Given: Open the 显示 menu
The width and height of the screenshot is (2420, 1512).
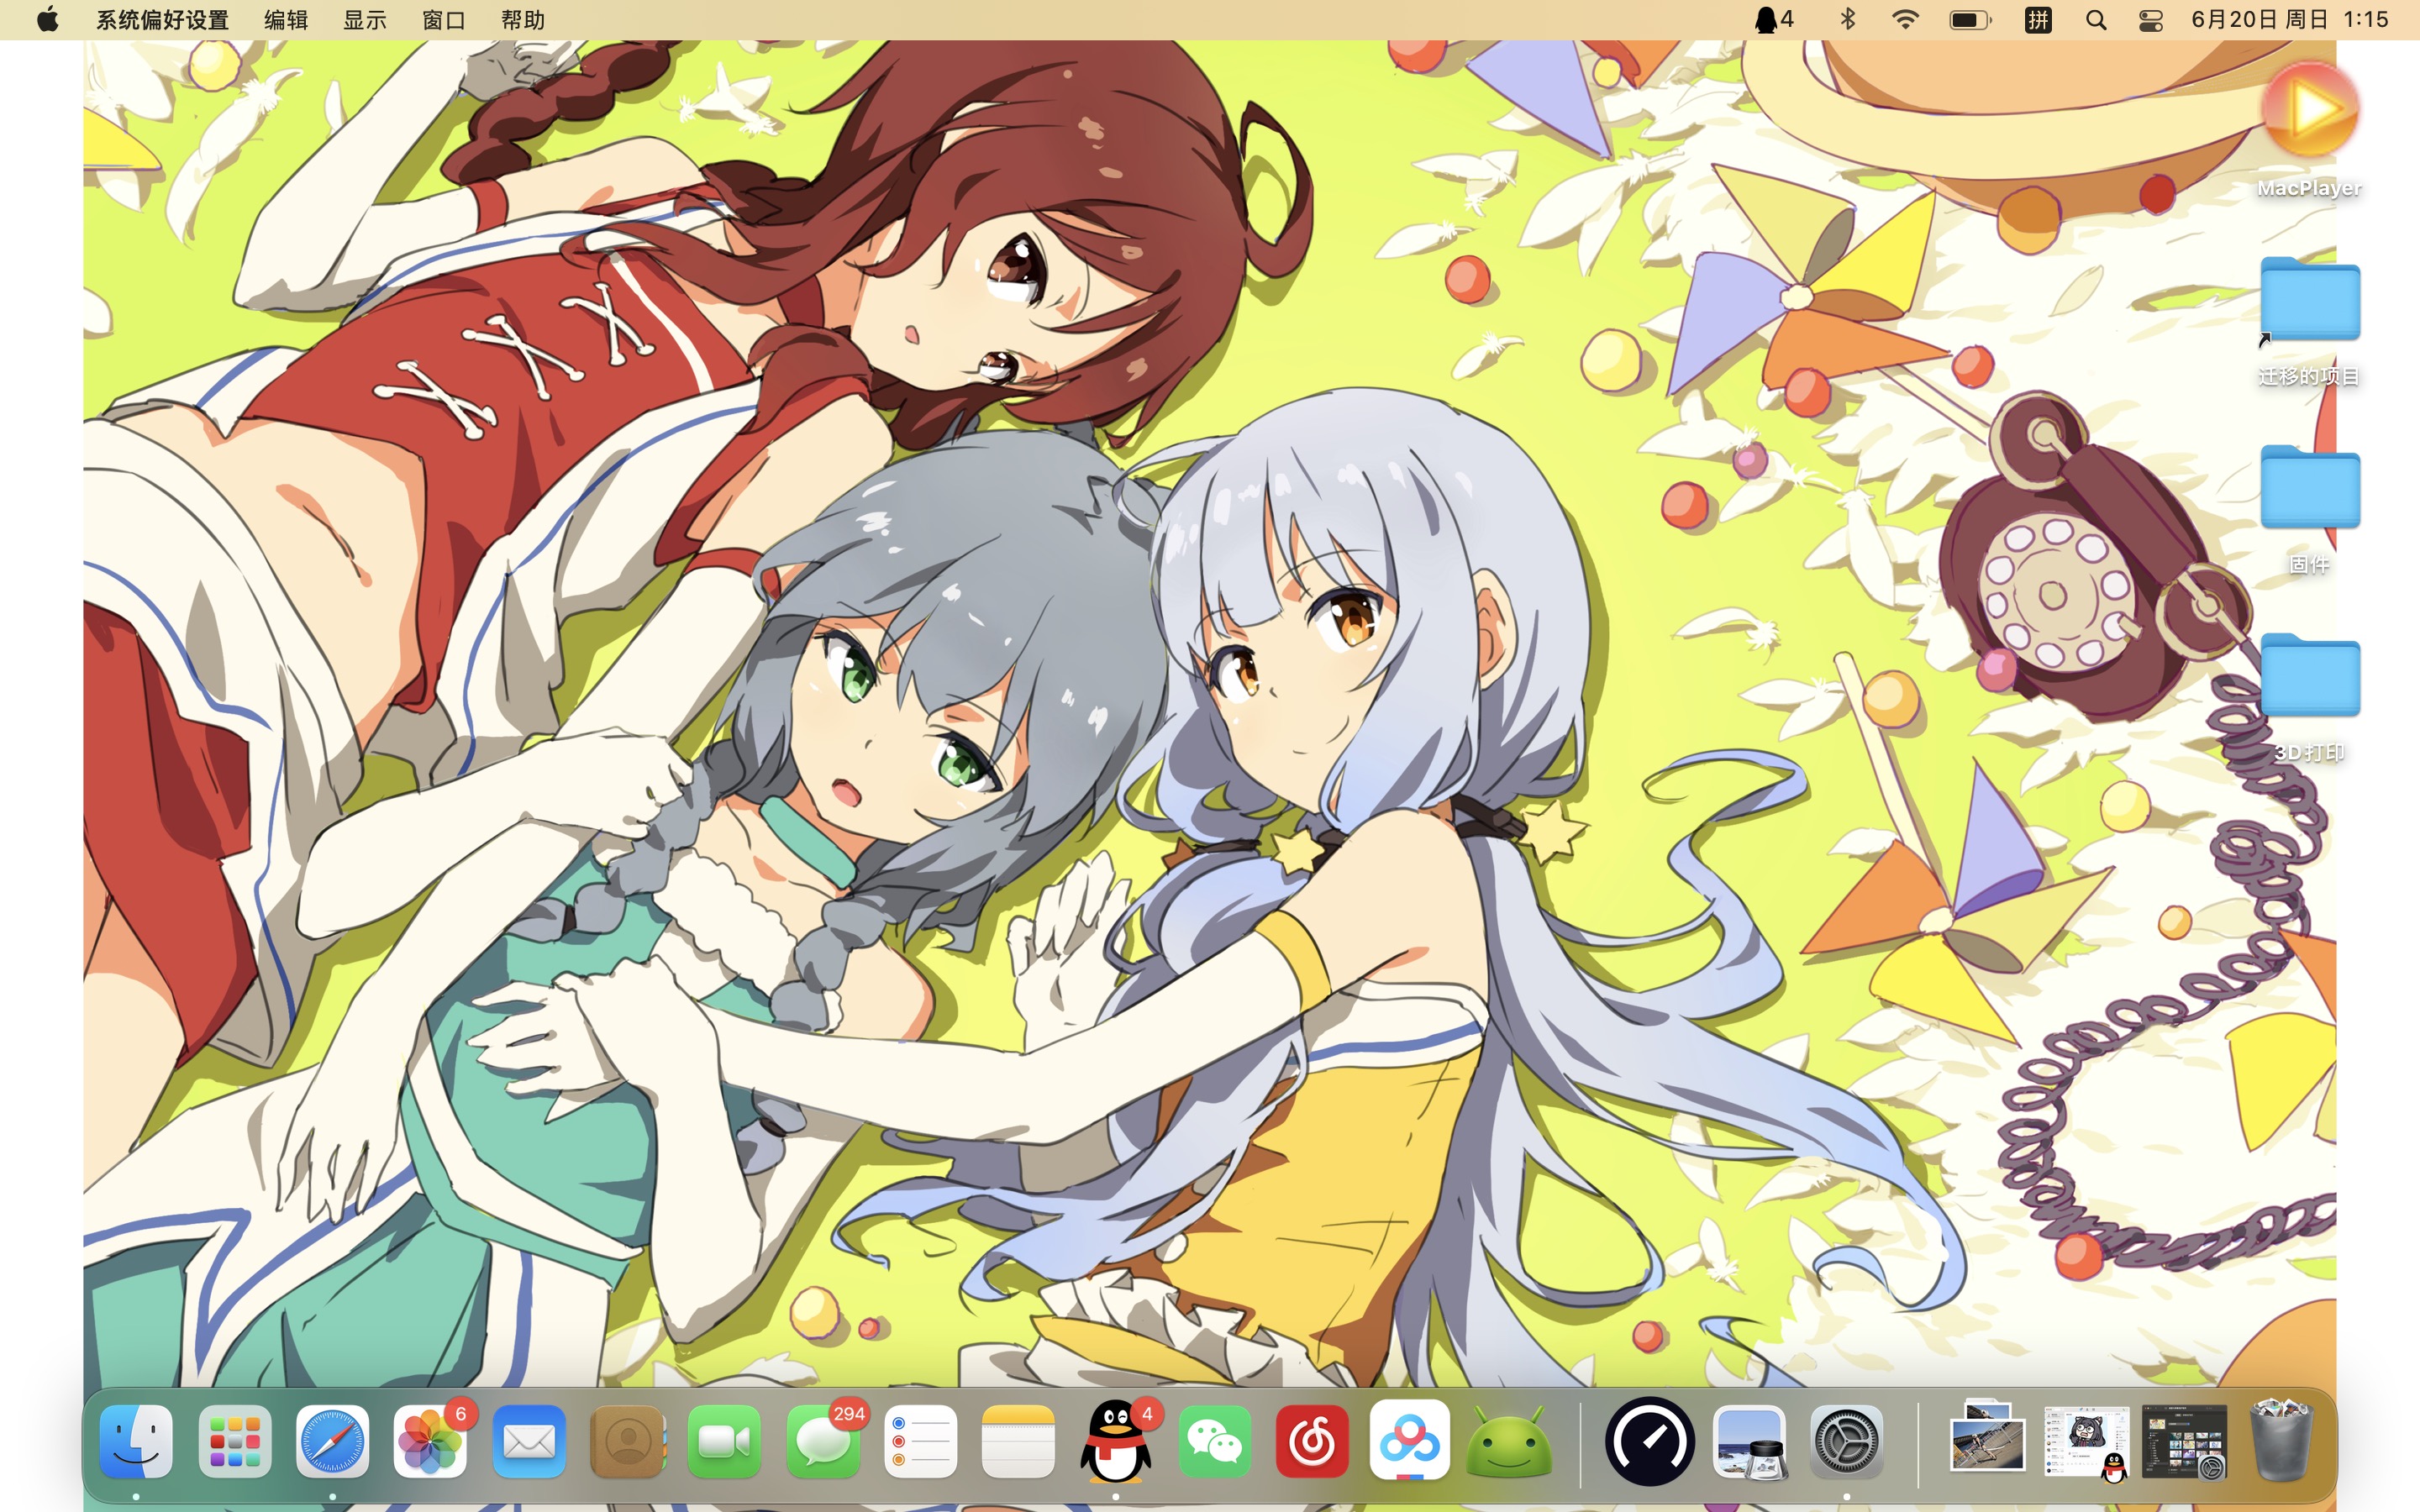Looking at the screenshot, I should 364,20.
